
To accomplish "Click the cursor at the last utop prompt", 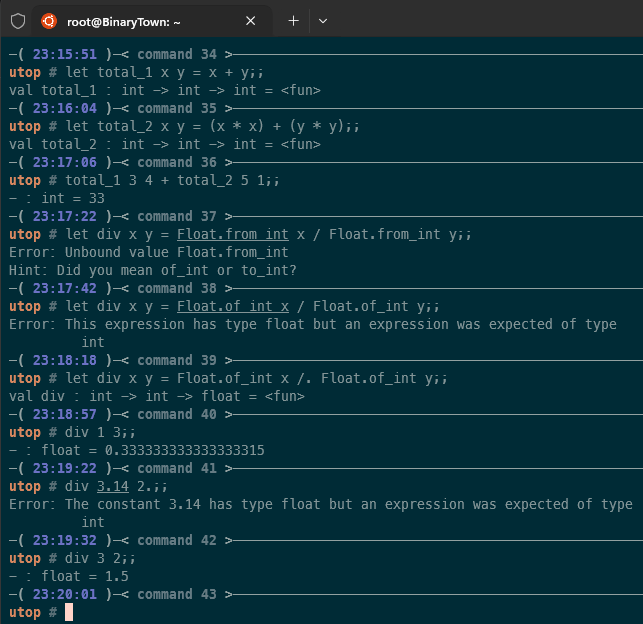I will [x=69, y=612].
